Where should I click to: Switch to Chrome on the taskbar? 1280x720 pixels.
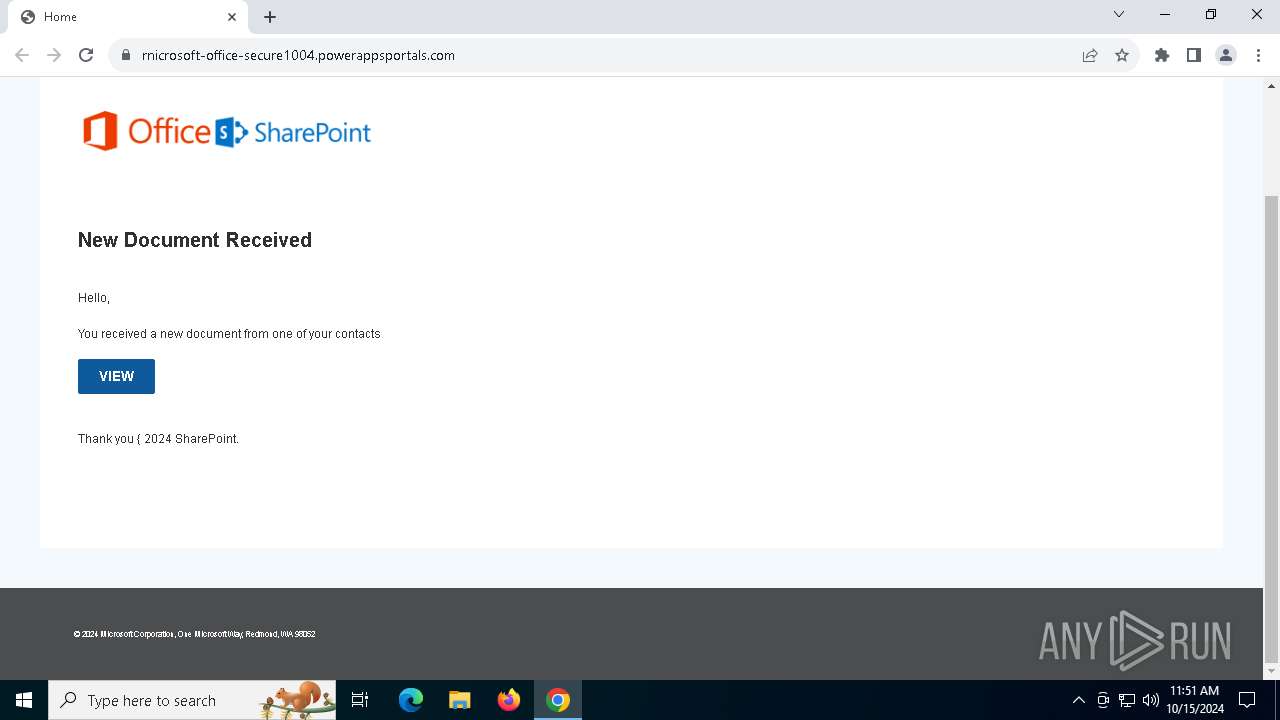(558, 700)
